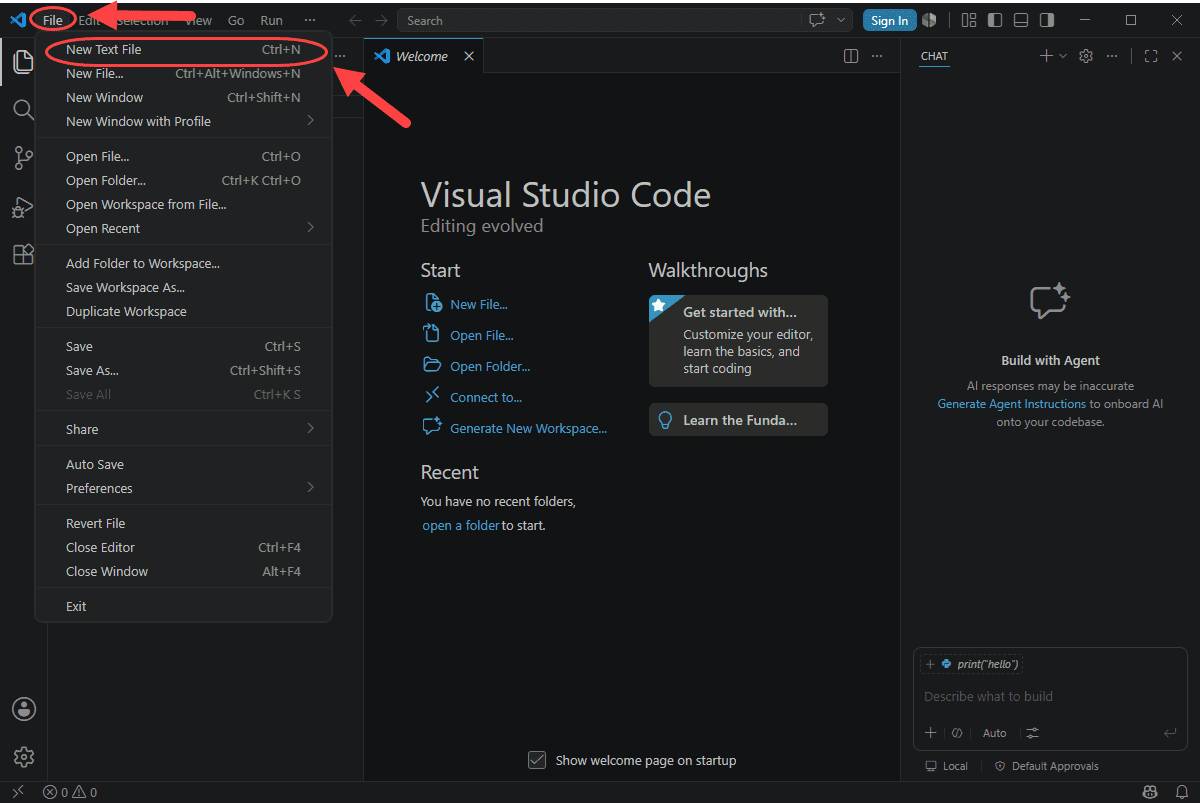Open the chevron dropdown beside the title bar chat icon
Screen dimensions: 1200x803
(841, 20)
